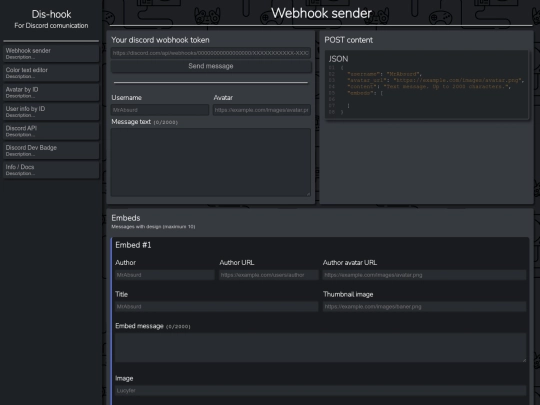Image resolution: width=540 pixels, height=405 pixels.
Task: Open the Webhook sender sidebar item
Action: (51, 53)
